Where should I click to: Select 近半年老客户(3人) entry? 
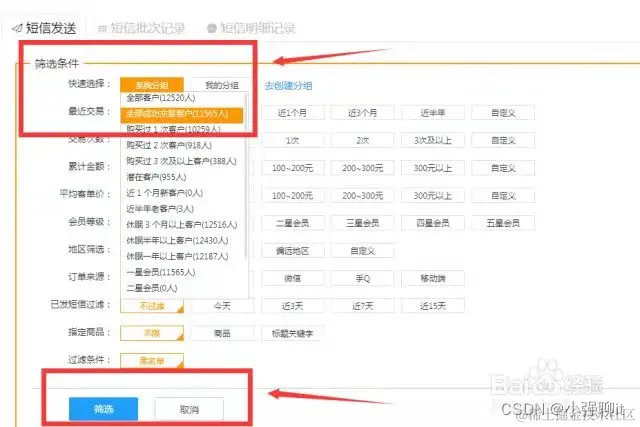(x=160, y=209)
